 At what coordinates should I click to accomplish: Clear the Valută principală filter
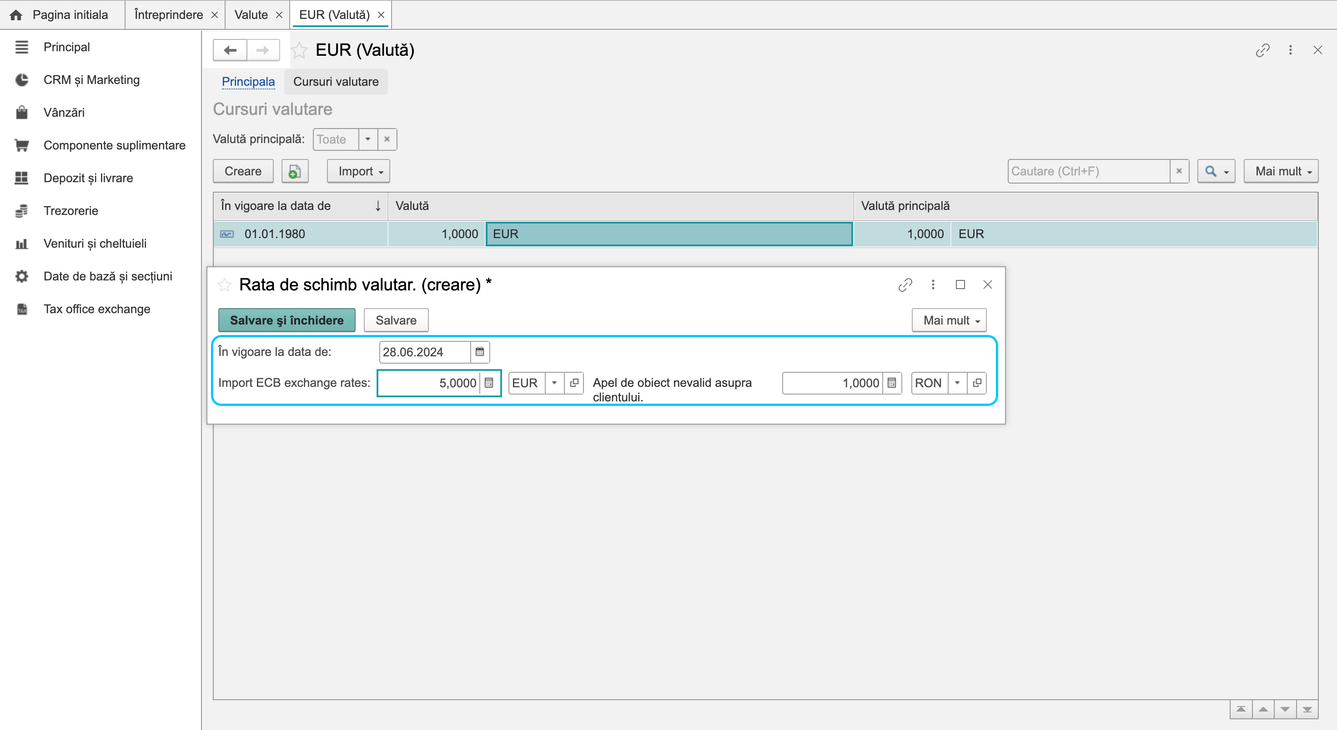pyautogui.click(x=387, y=139)
